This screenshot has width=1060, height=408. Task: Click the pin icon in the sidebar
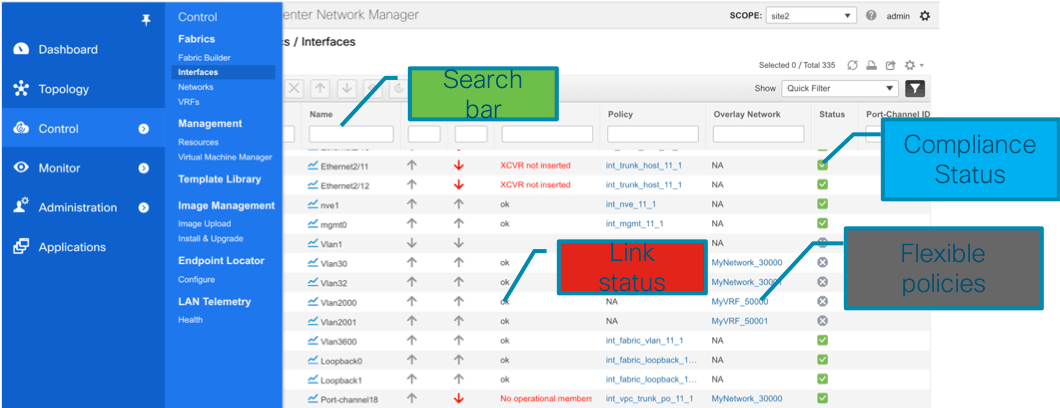pyautogui.click(x=146, y=20)
